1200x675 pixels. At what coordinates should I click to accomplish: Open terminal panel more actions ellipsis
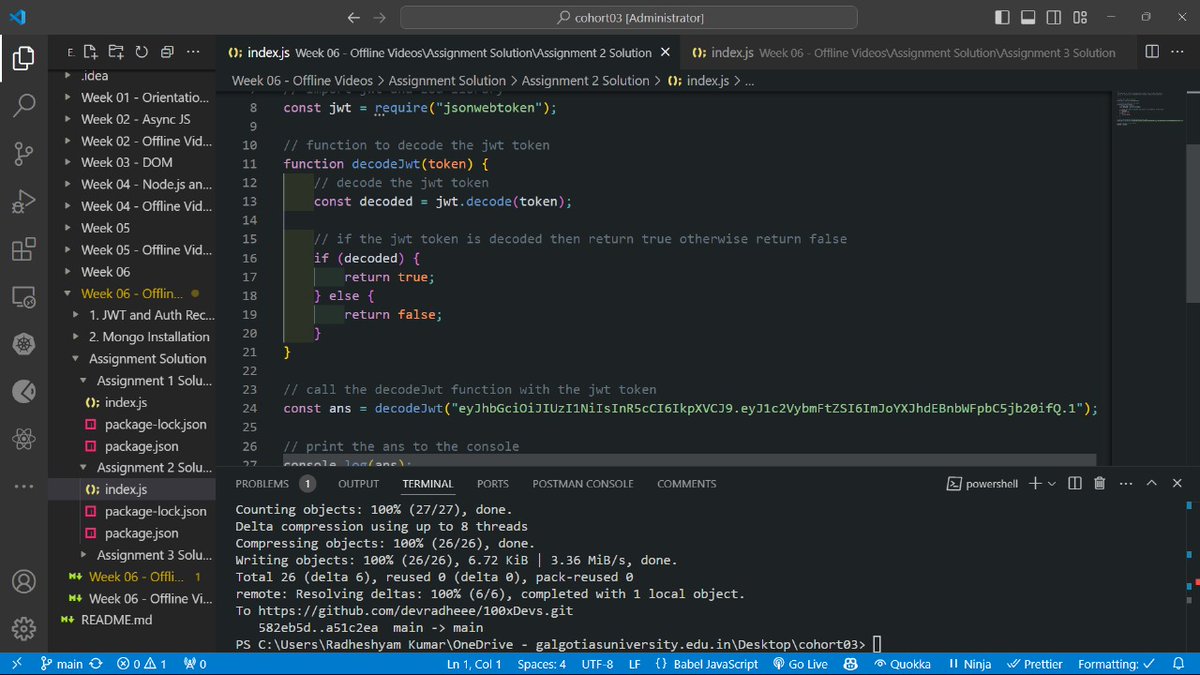[x=1125, y=483]
